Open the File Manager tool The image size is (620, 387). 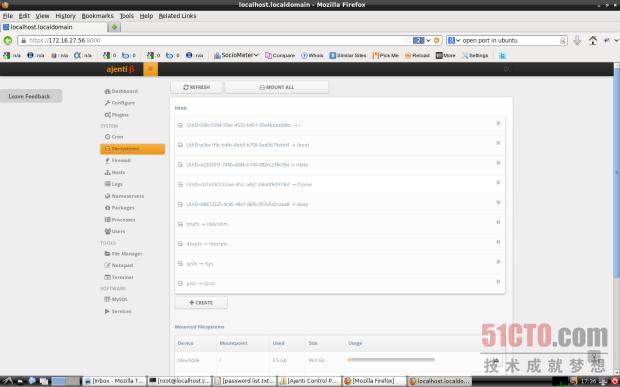(123, 254)
